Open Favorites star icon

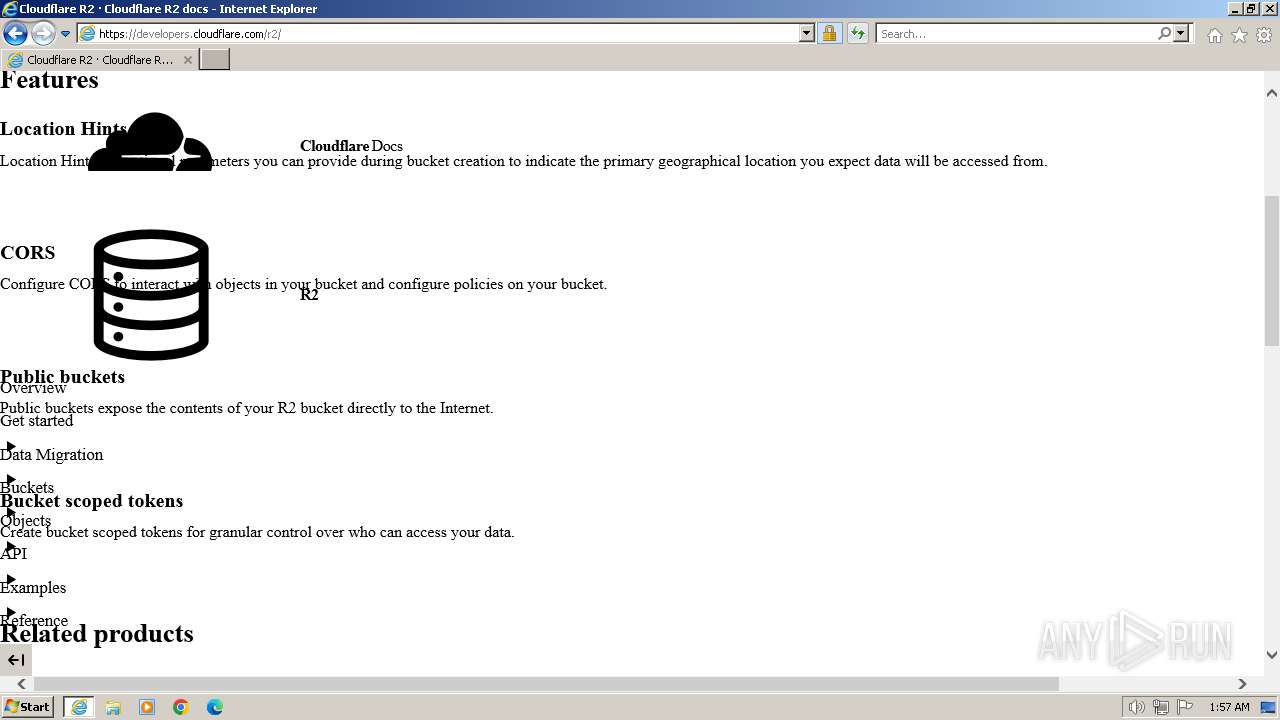(x=1239, y=35)
